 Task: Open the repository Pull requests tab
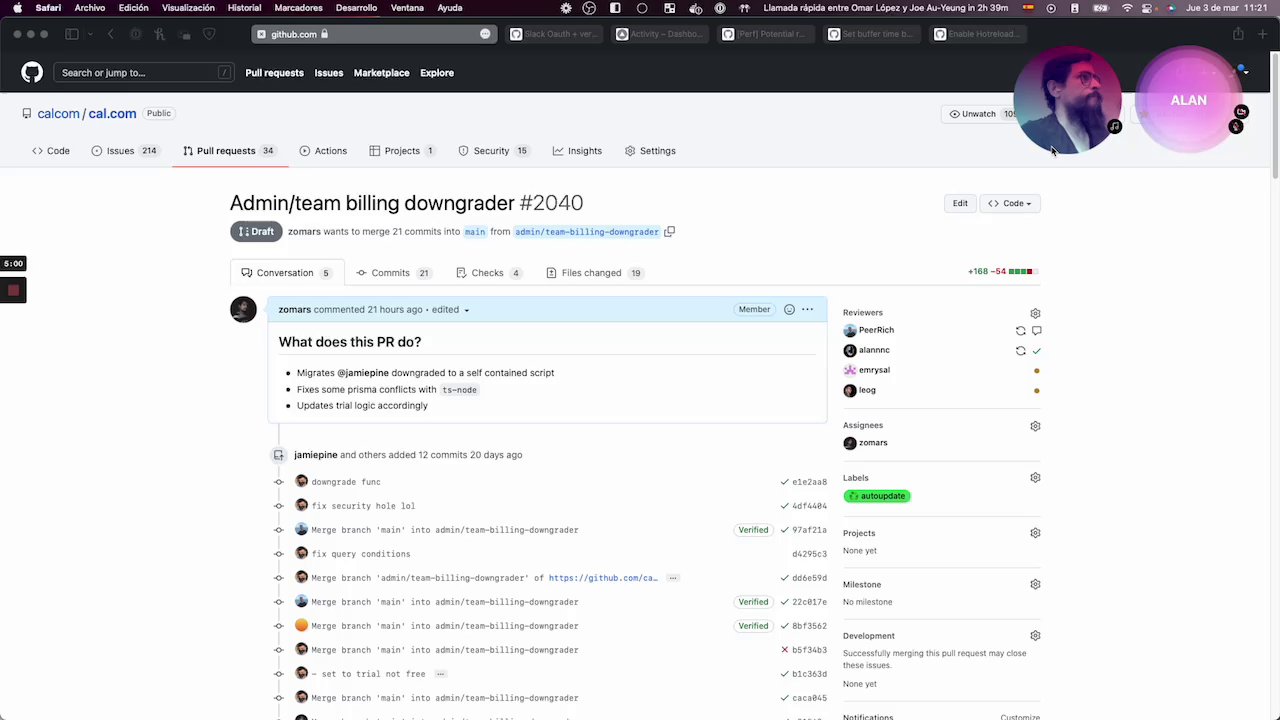click(x=229, y=151)
